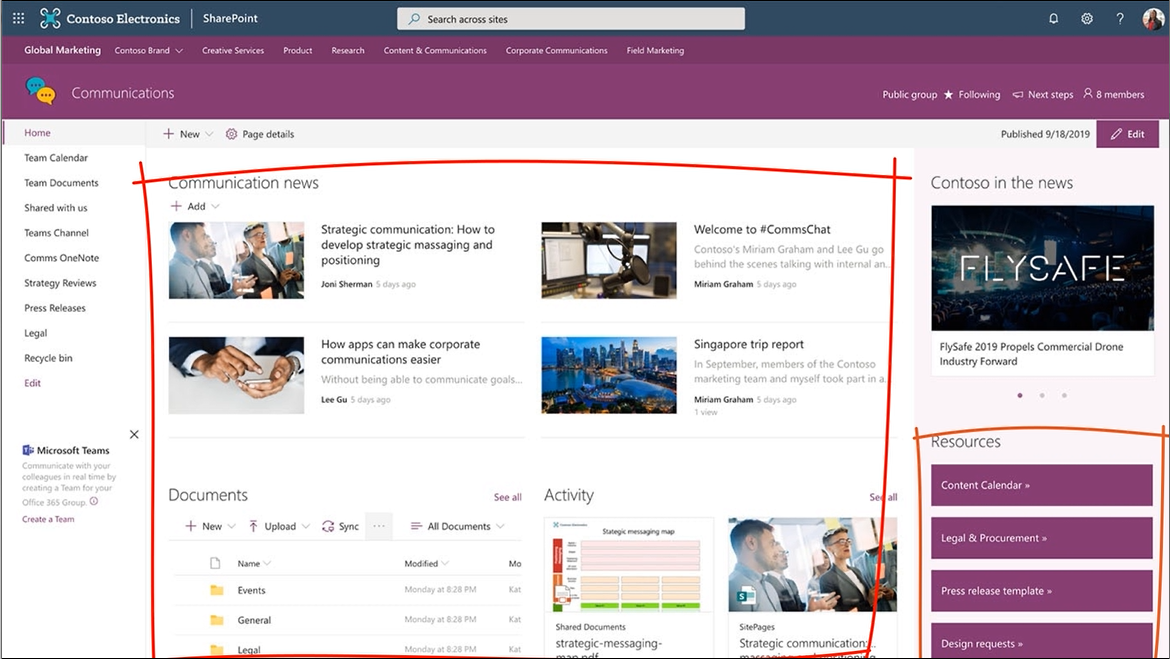Click the Upload arrow icon in Documents
1170x659 pixels.
click(254, 526)
